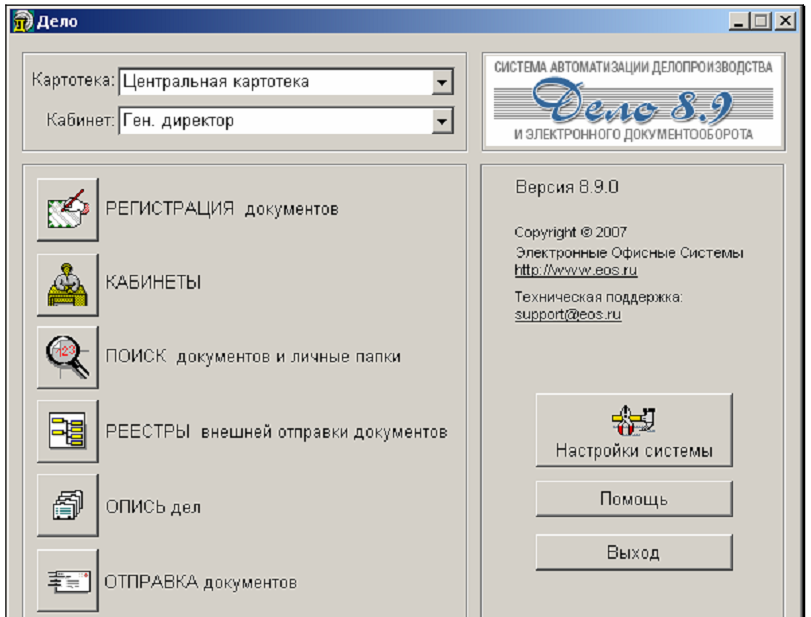Click the Copyright © 2007 text
Image resolution: width=811 pixels, height=617 pixels.
tap(570, 232)
